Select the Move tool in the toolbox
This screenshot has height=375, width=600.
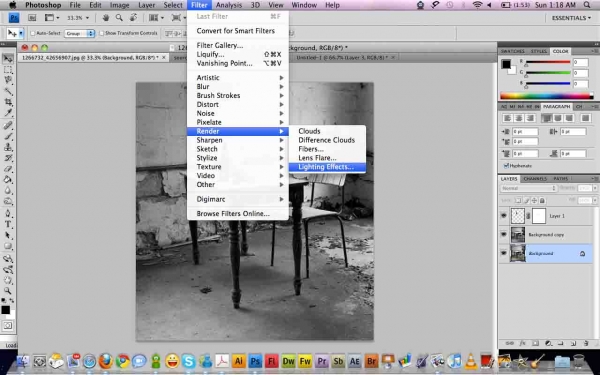[x=8, y=59]
